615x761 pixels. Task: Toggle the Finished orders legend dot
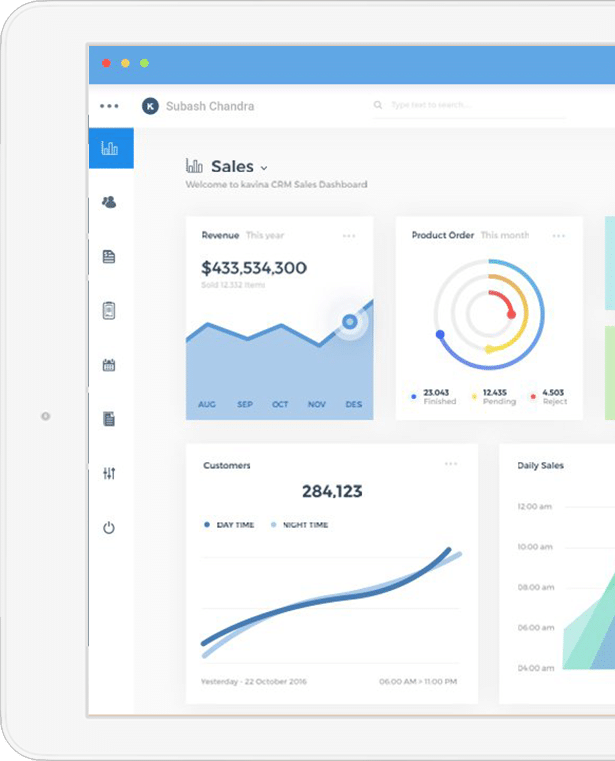tap(414, 397)
